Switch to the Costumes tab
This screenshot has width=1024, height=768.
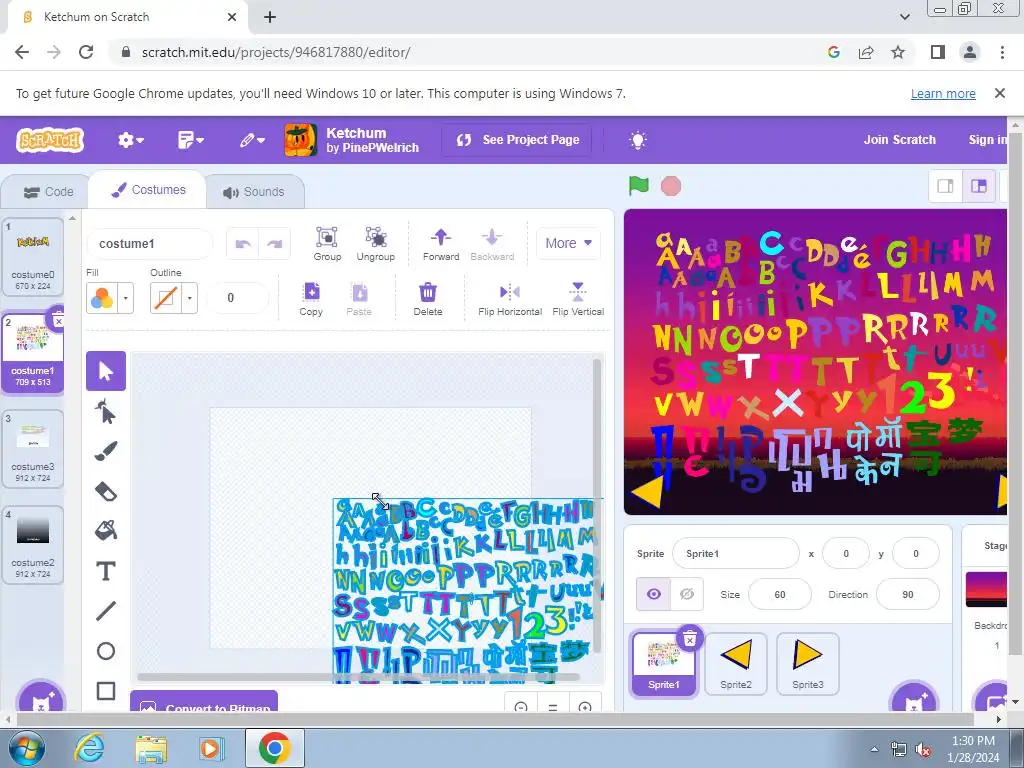click(148, 190)
